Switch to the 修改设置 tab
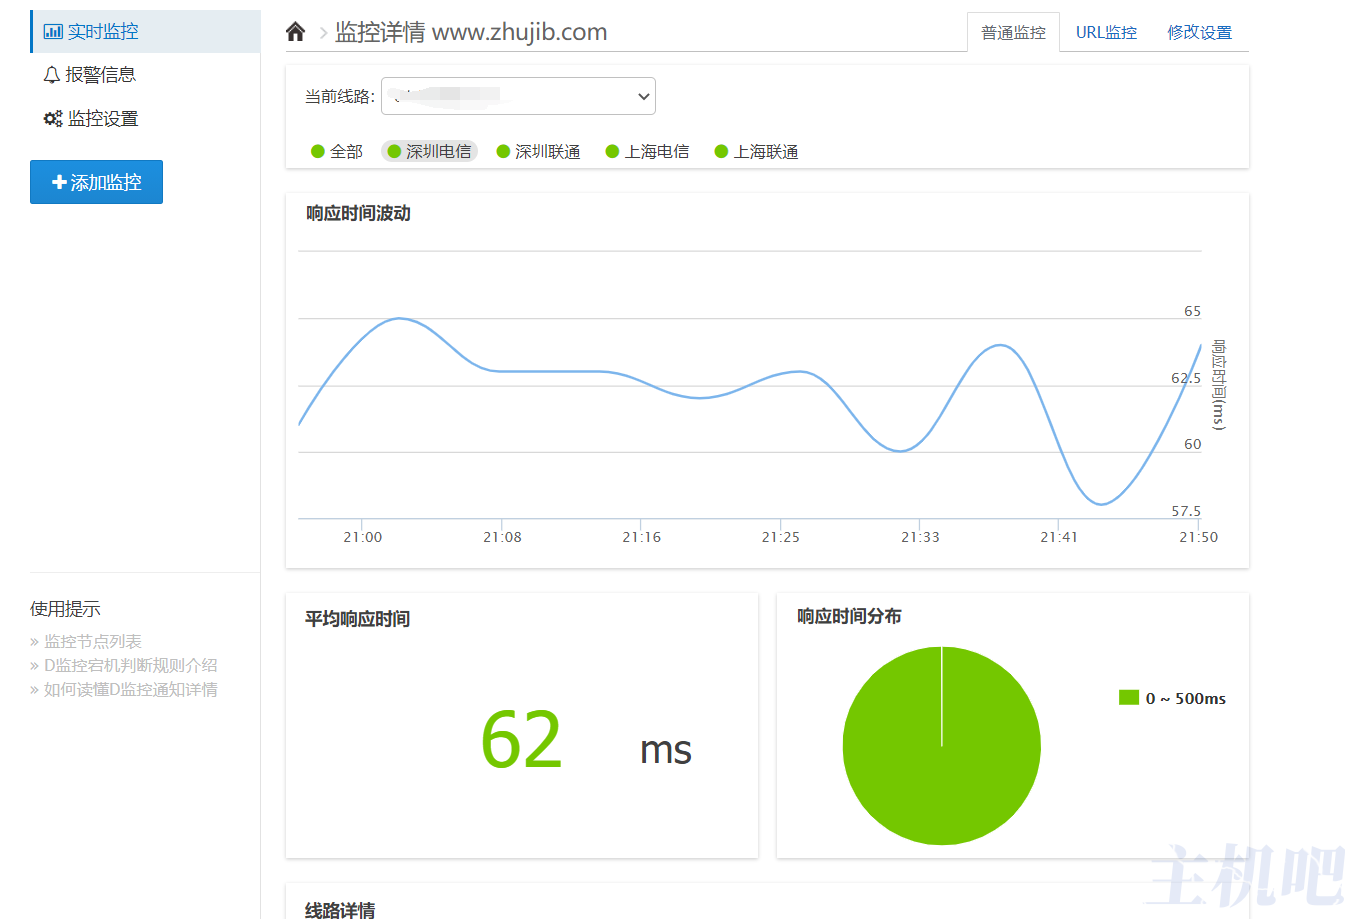Image resolution: width=1350 pixels, height=919 pixels. tap(1199, 32)
